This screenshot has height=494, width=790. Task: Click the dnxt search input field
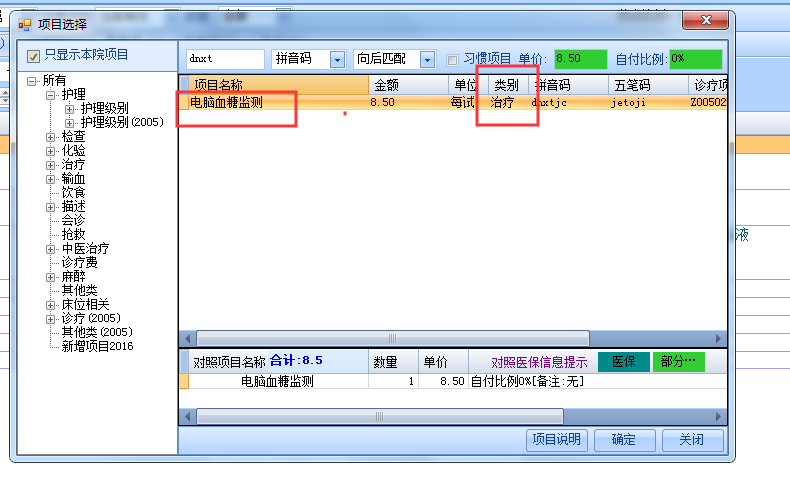225,59
